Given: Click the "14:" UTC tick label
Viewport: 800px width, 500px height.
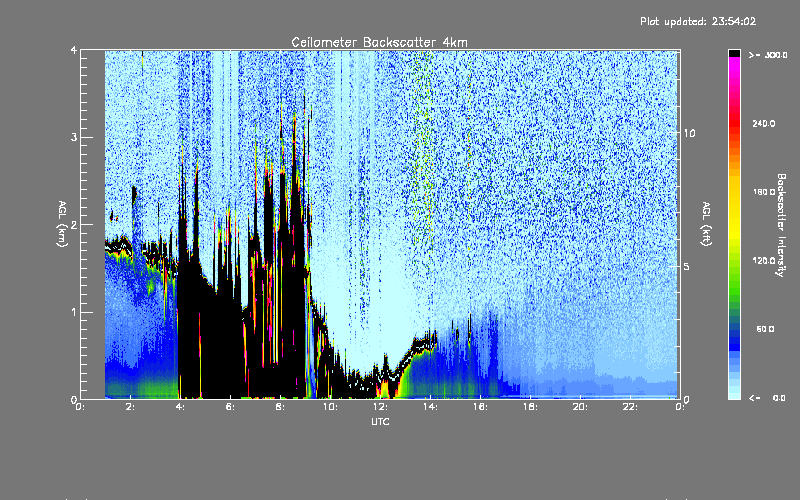Looking at the screenshot, I should (x=430, y=407).
